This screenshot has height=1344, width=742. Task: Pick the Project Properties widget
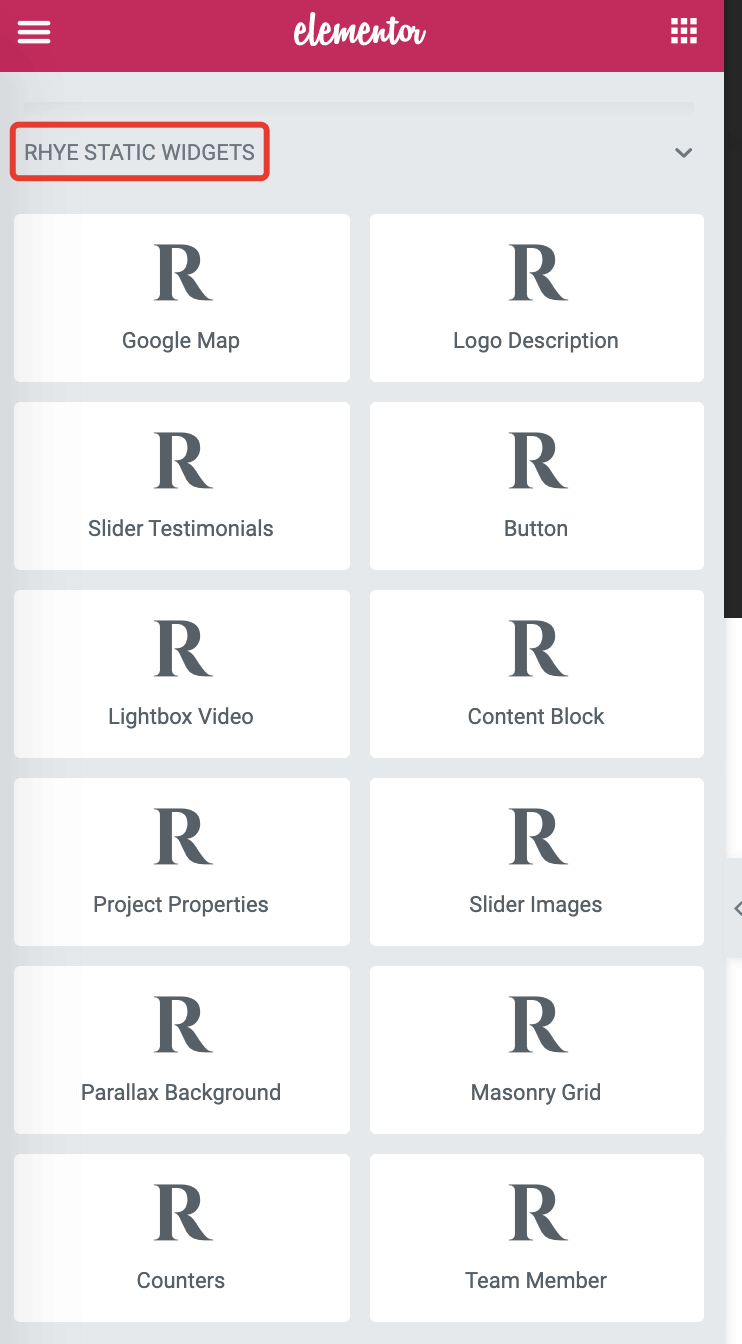tap(182, 862)
